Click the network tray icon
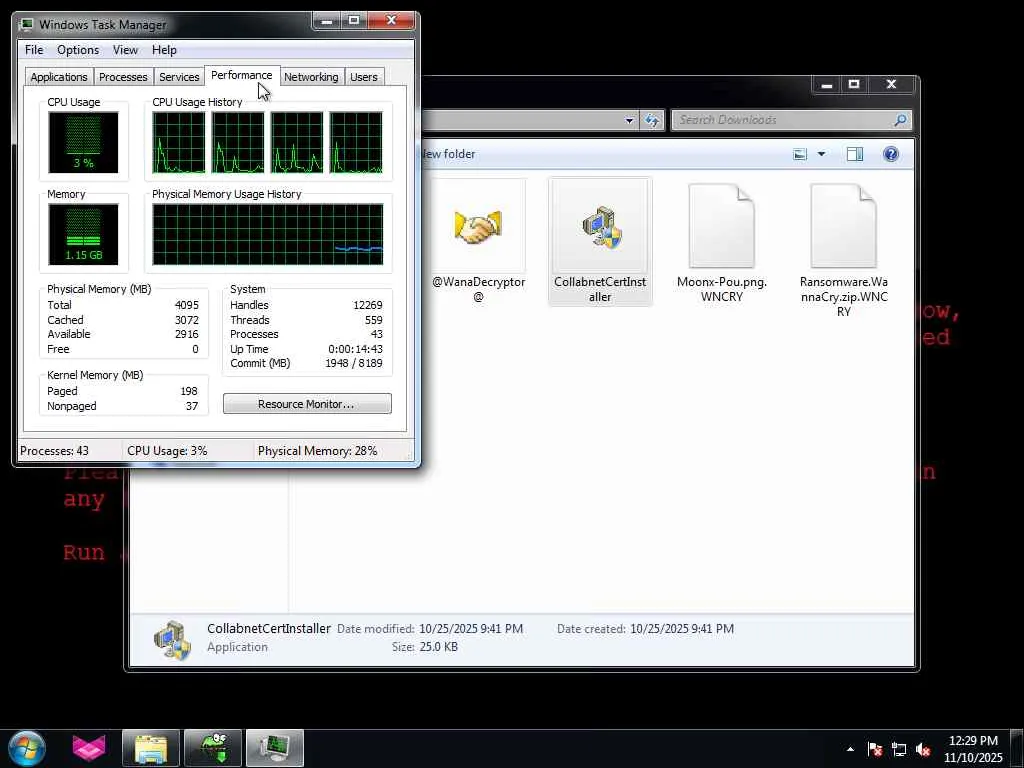 click(x=899, y=750)
